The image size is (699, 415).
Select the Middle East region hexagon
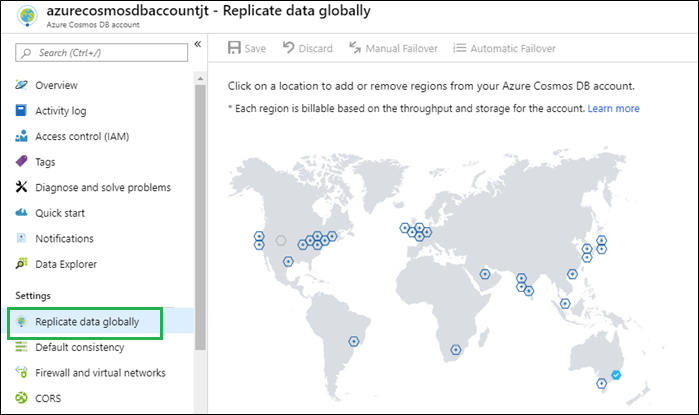pyautogui.click(x=485, y=274)
